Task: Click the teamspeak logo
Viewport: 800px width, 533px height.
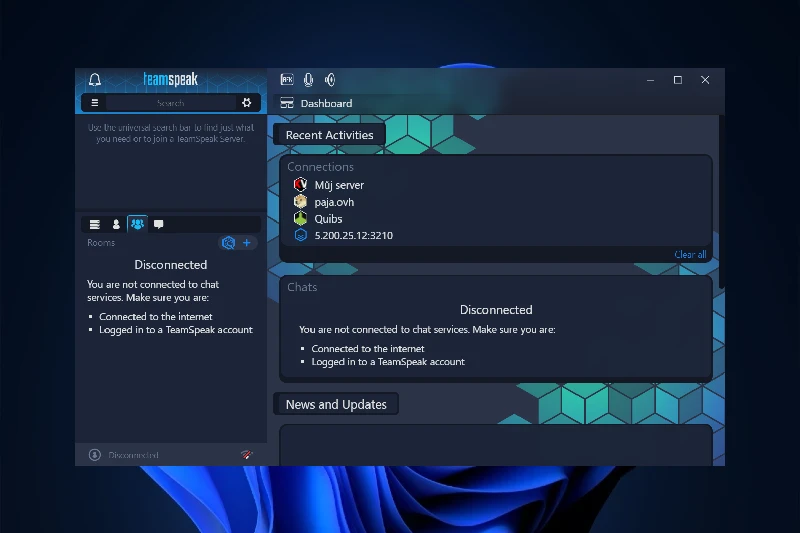Action: 170,80
